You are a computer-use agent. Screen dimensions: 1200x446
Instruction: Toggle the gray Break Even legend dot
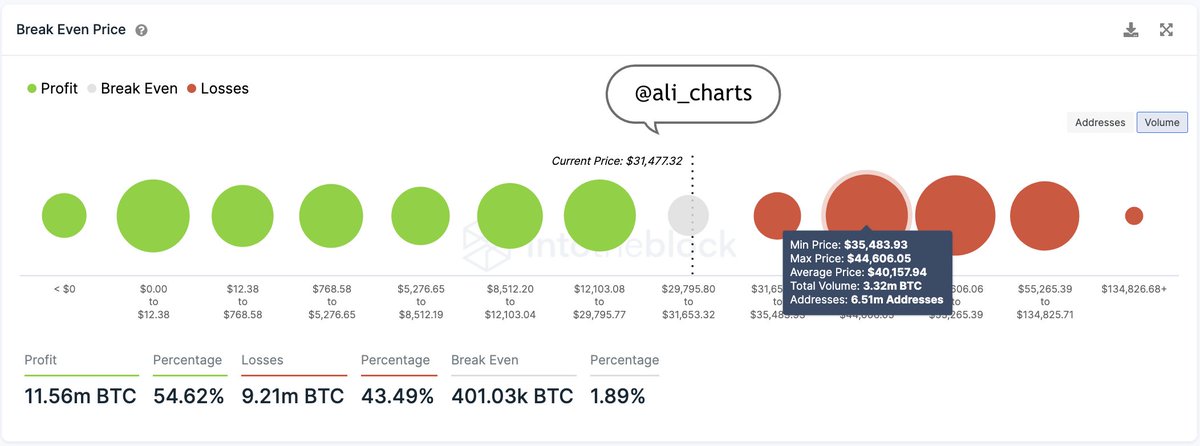pos(92,89)
